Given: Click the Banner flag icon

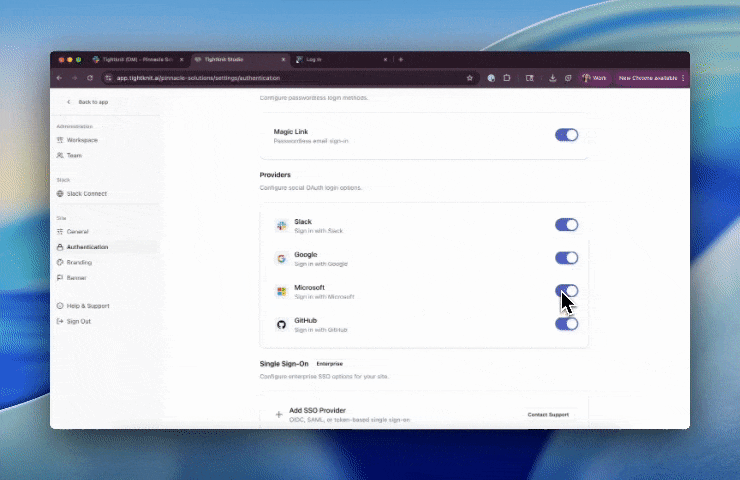Looking at the screenshot, I should tap(60, 278).
